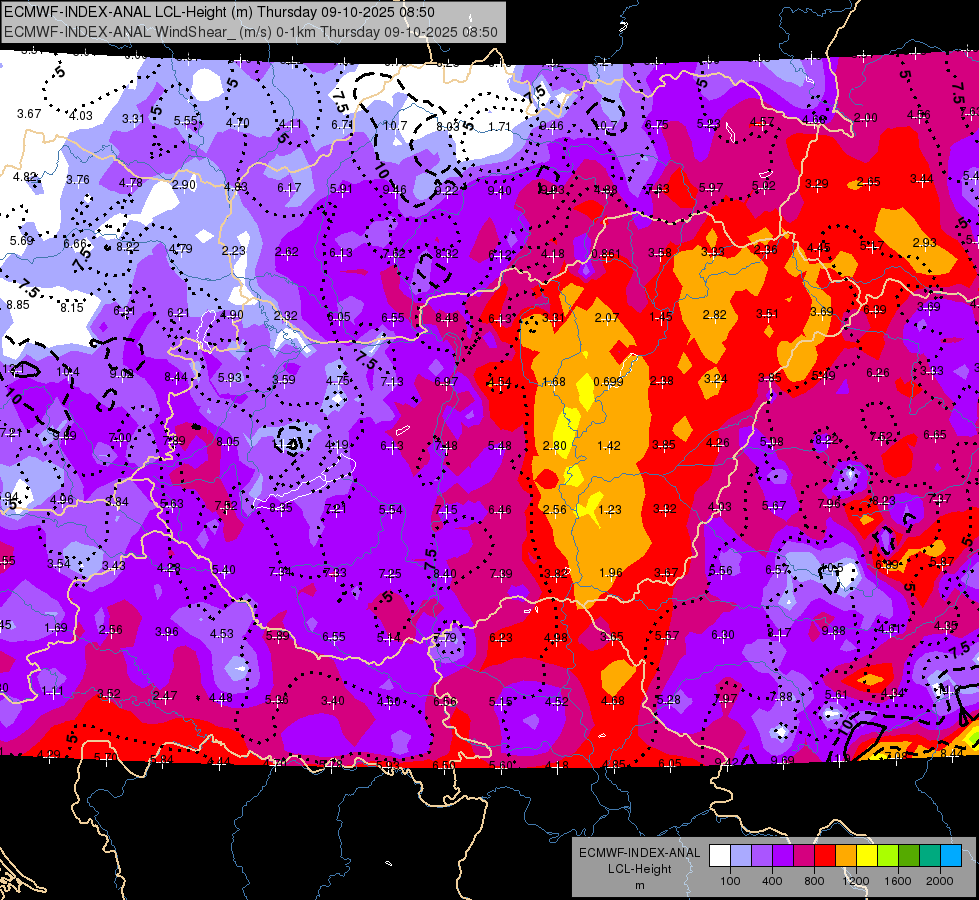Click the grid value '1.71'
Image resolution: width=979 pixels, height=900 pixels.
(x=499, y=127)
